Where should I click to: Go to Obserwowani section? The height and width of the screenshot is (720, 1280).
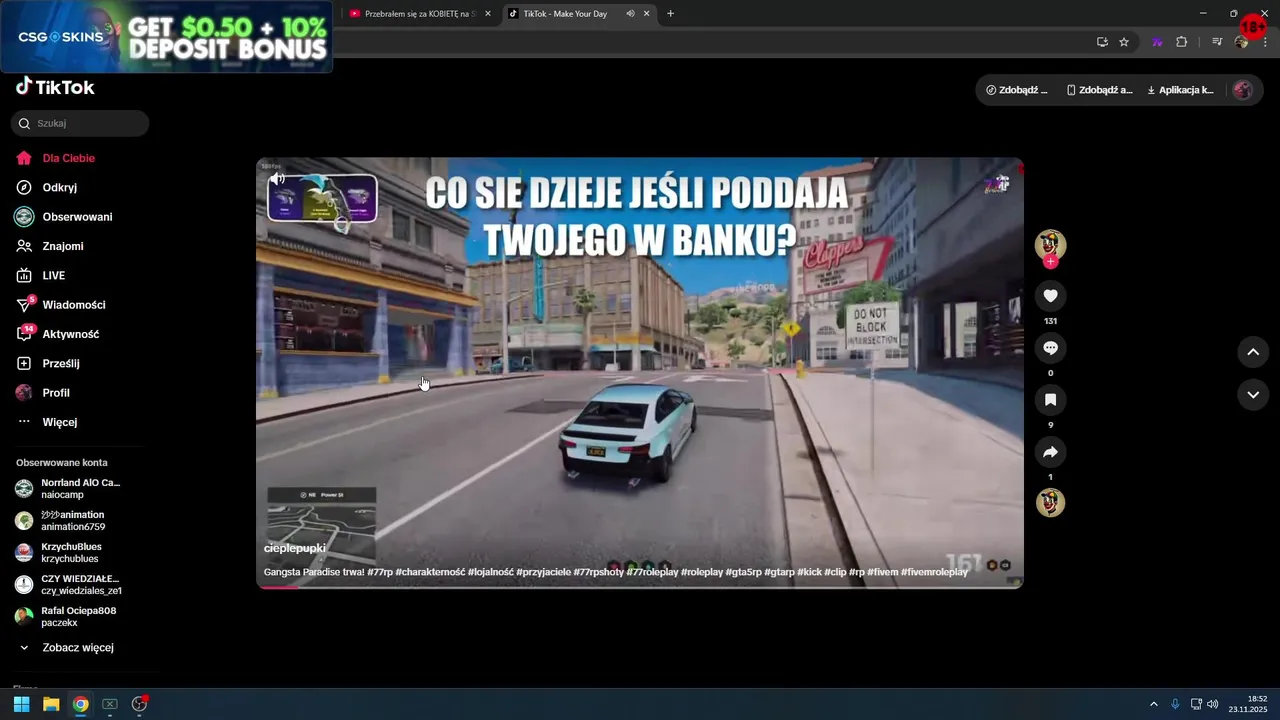click(77, 217)
